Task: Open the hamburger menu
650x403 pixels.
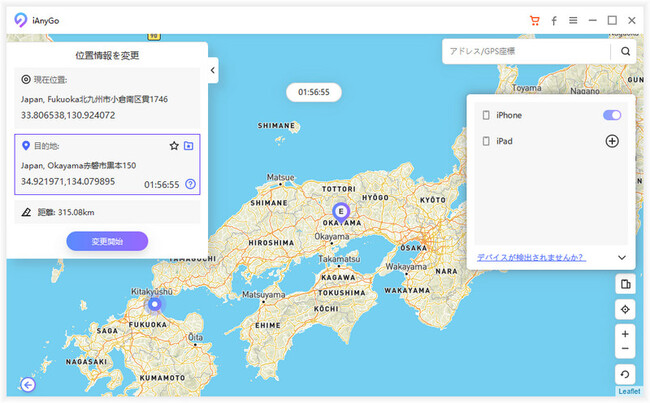Action: [x=573, y=20]
